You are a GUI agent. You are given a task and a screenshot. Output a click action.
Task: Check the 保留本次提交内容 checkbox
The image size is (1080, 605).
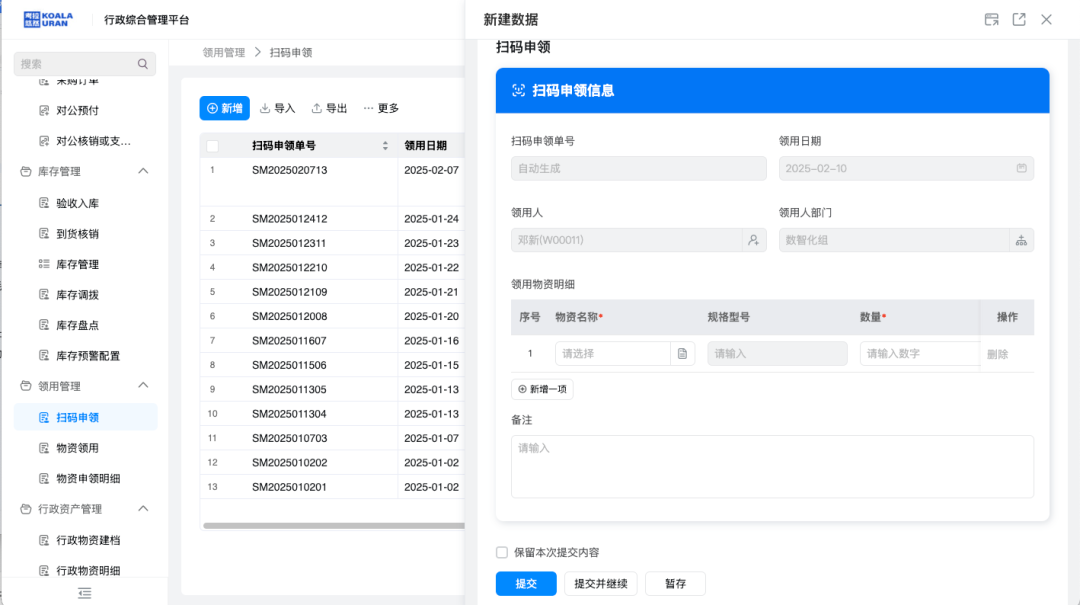coord(502,552)
